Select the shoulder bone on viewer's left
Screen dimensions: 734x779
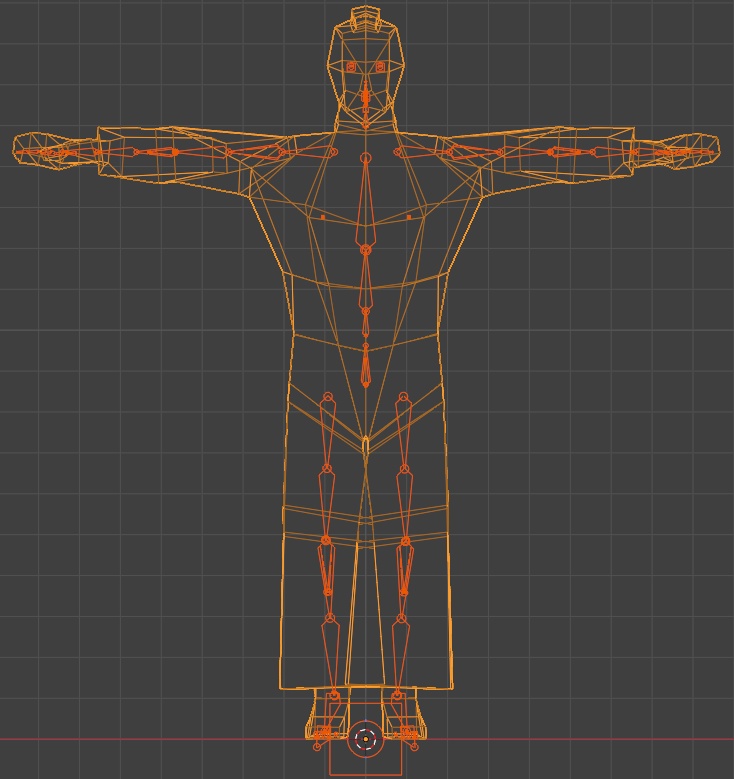(x=308, y=150)
